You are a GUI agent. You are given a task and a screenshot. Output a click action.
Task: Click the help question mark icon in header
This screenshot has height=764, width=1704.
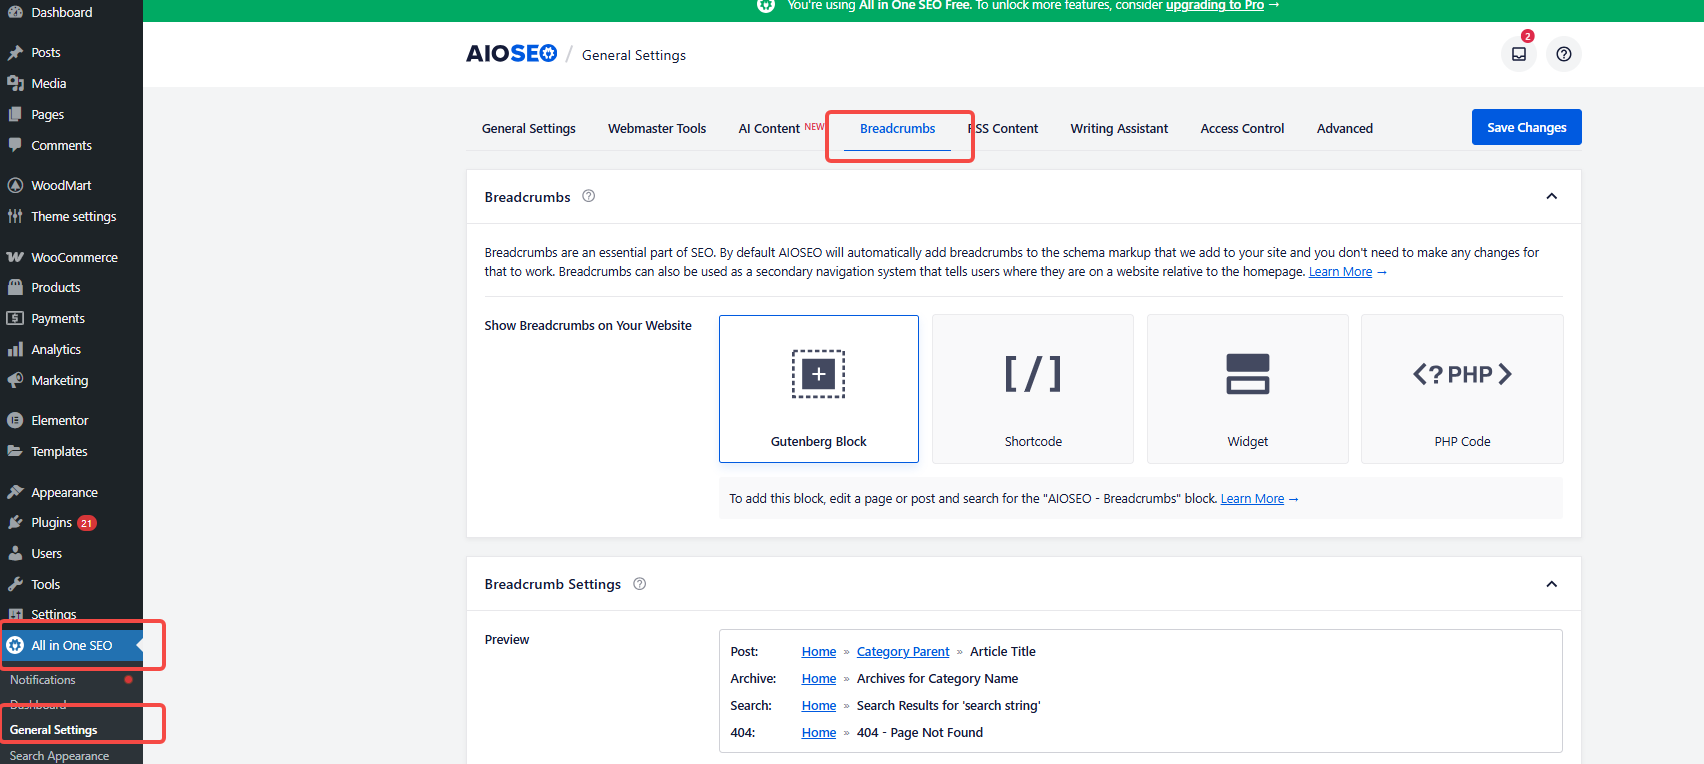coord(1563,54)
